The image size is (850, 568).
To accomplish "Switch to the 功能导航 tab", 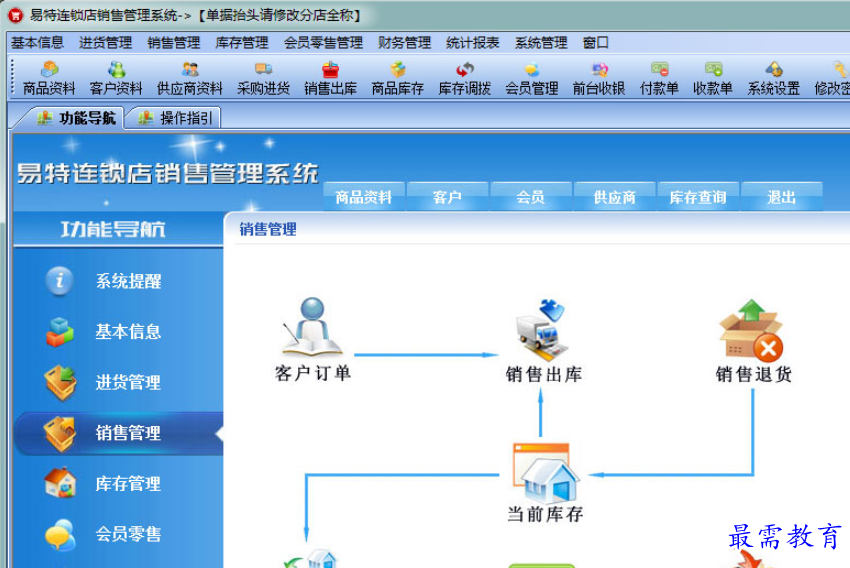I will [x=76, y=118].
